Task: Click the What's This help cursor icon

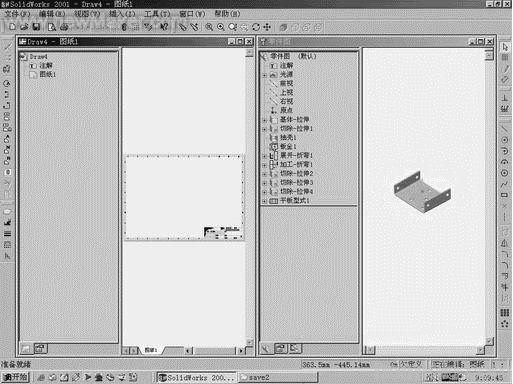Action: [x=164, y=27]
